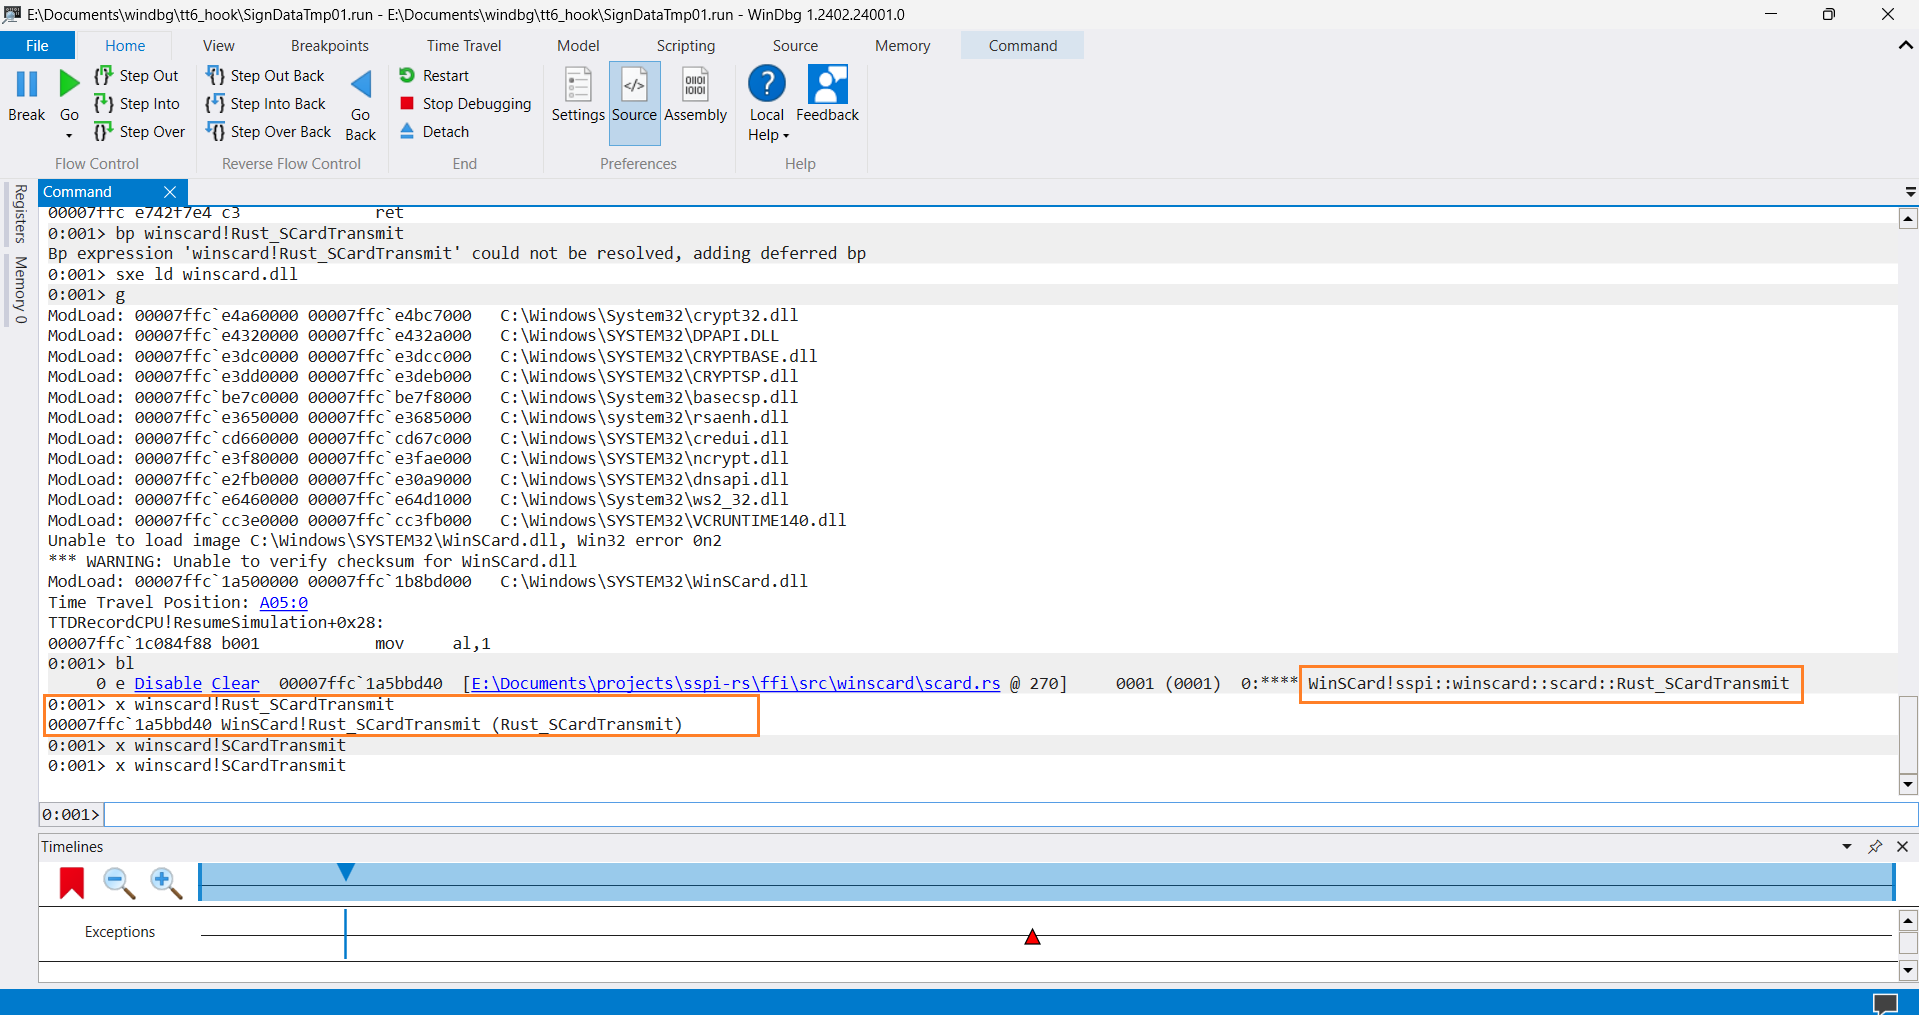This screenshot has height=1015, width=1919.
Task: Expand the Go button dropdown arrow
Action: tap(69, 136)
